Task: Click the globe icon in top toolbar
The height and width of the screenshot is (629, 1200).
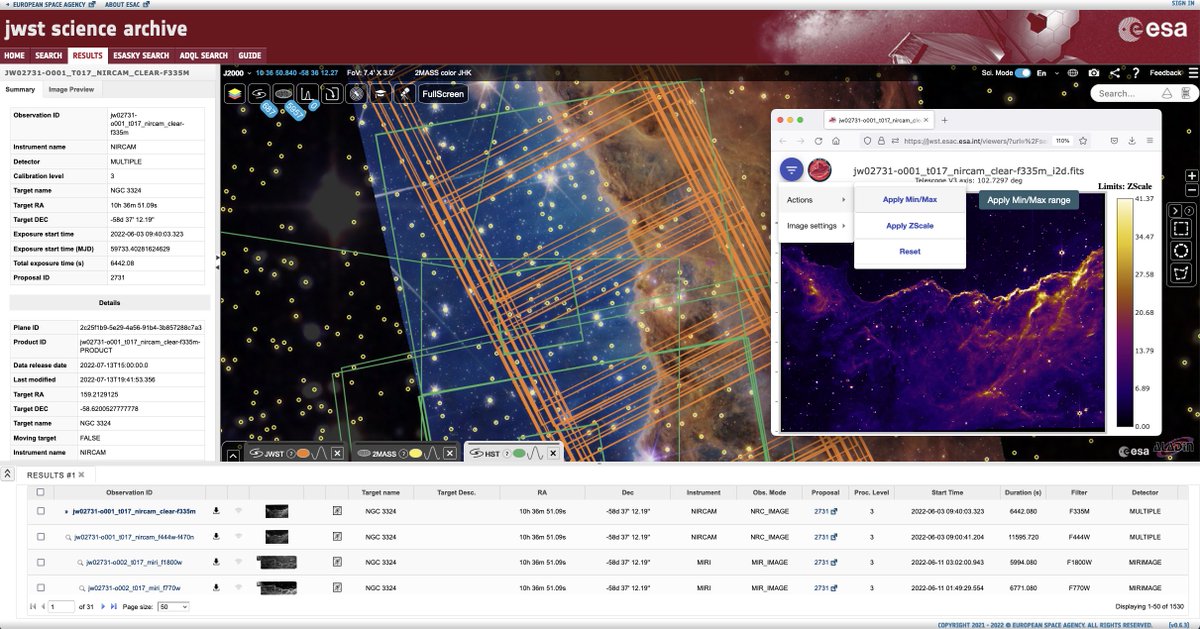Action: click(1073, 73)
